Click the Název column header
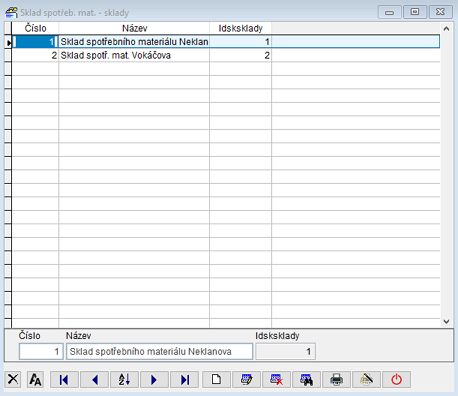Image resolution: width=458 pixels, height=396 pixels. click(134, 28)
